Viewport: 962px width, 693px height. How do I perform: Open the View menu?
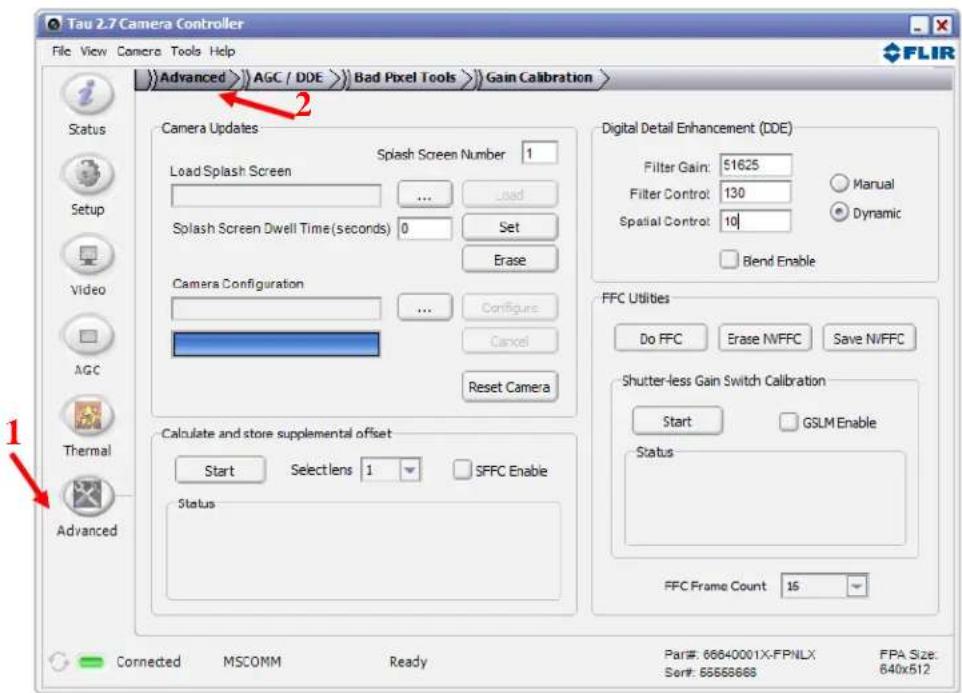click(x=93, y=51)
